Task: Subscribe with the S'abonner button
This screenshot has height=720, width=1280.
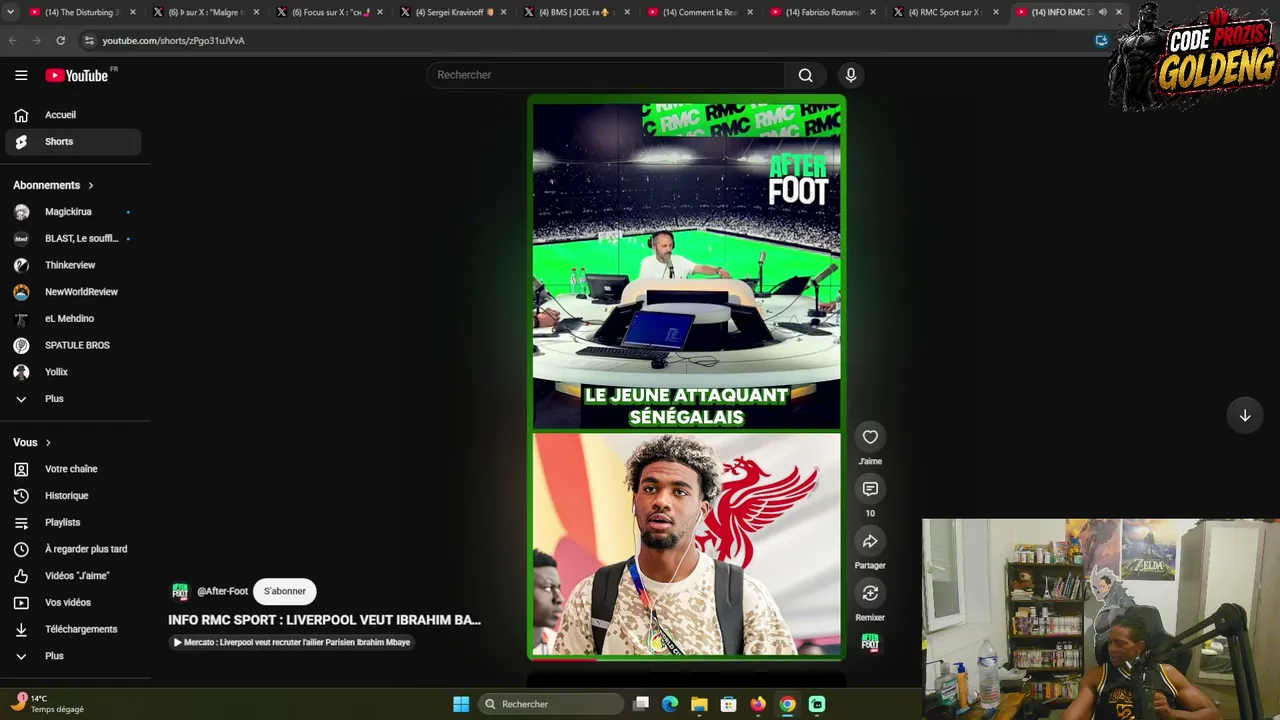Action: [285, 591]
